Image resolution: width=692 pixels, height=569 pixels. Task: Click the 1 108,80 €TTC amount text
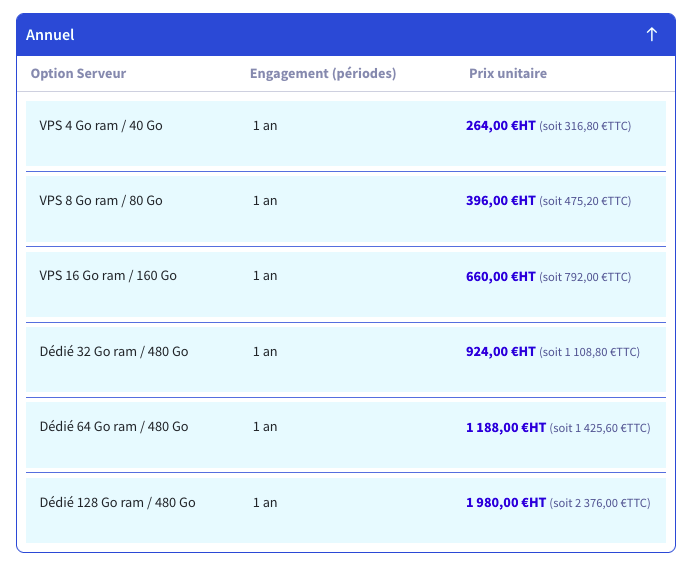600,352
